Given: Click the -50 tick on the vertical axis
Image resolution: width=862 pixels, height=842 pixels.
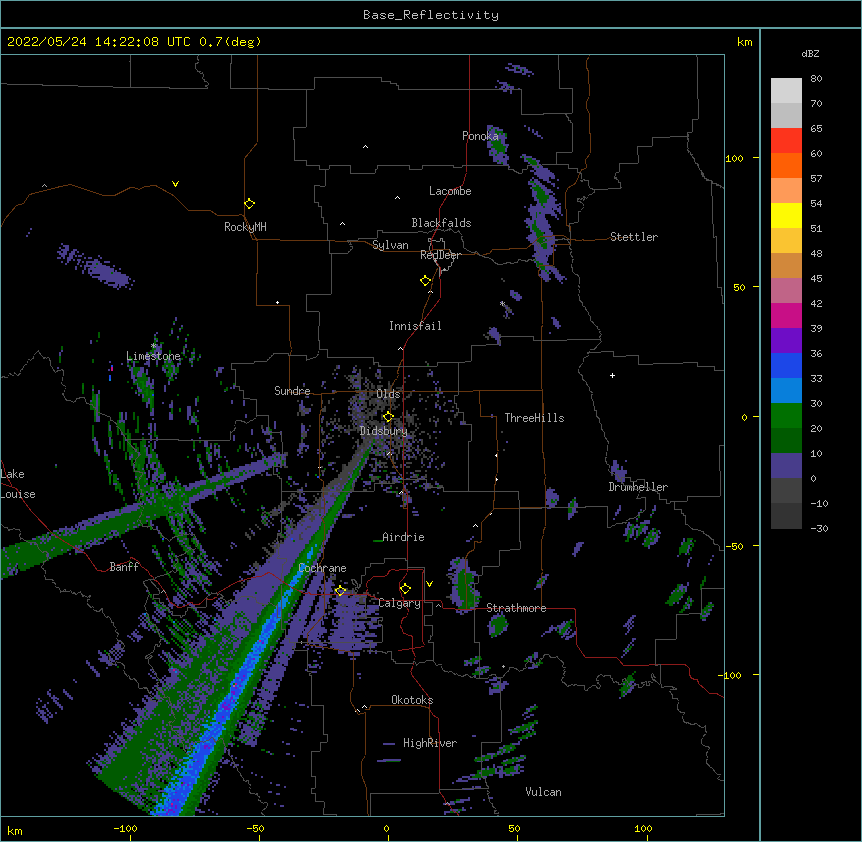Looking at the screenshot, I should pyautogui.click(x=734, y=546).
